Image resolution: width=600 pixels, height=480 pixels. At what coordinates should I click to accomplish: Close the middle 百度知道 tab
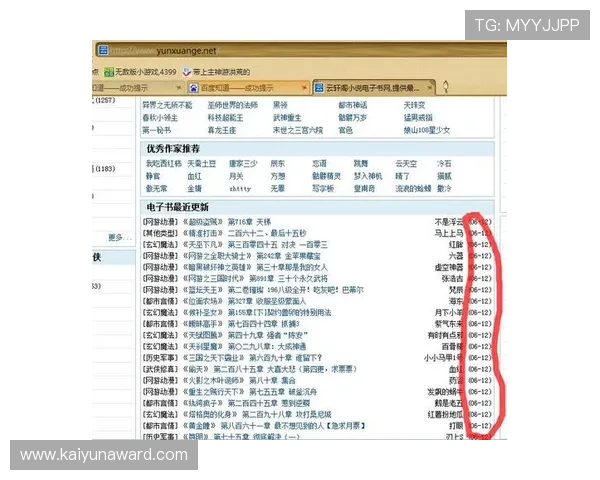[304, 88]
